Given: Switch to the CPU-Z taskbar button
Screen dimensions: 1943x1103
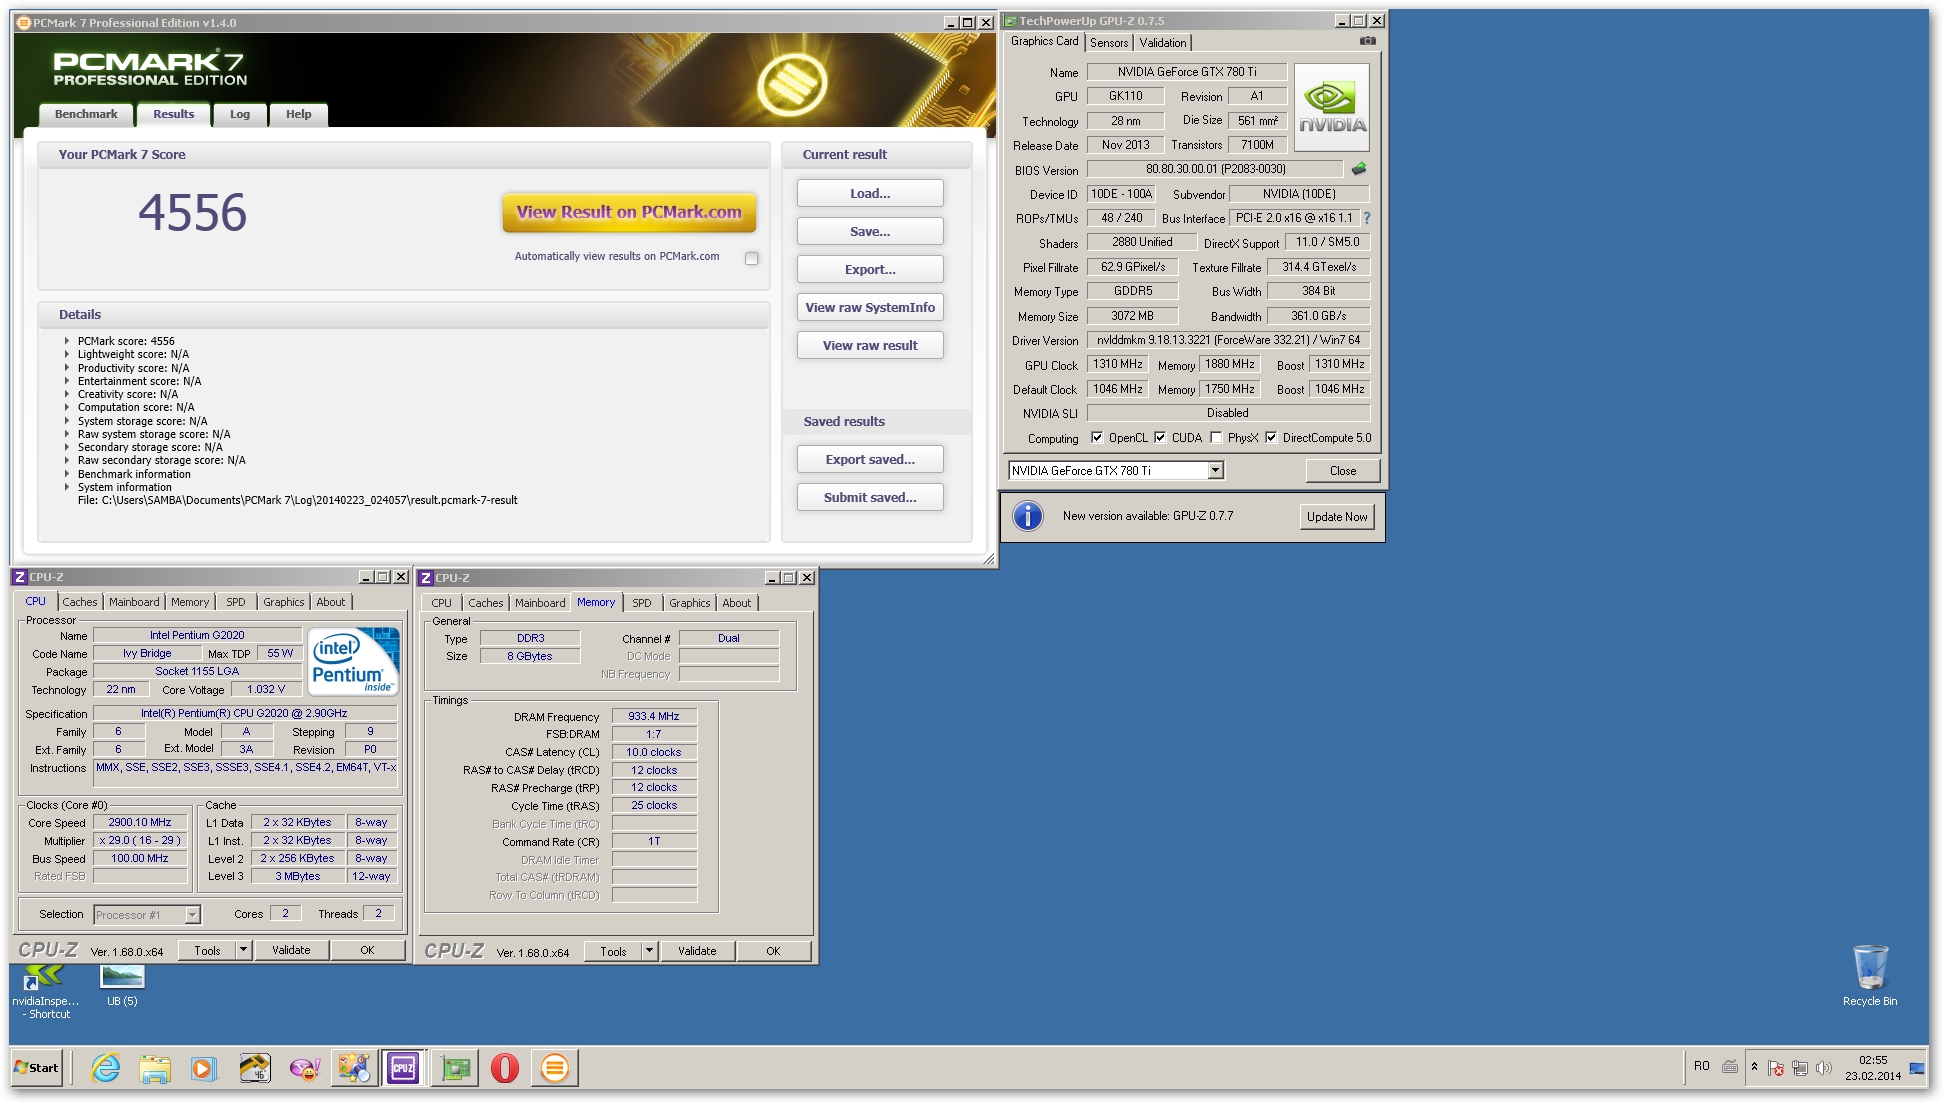Looking at the screenshot, I should click(403, 1068).
